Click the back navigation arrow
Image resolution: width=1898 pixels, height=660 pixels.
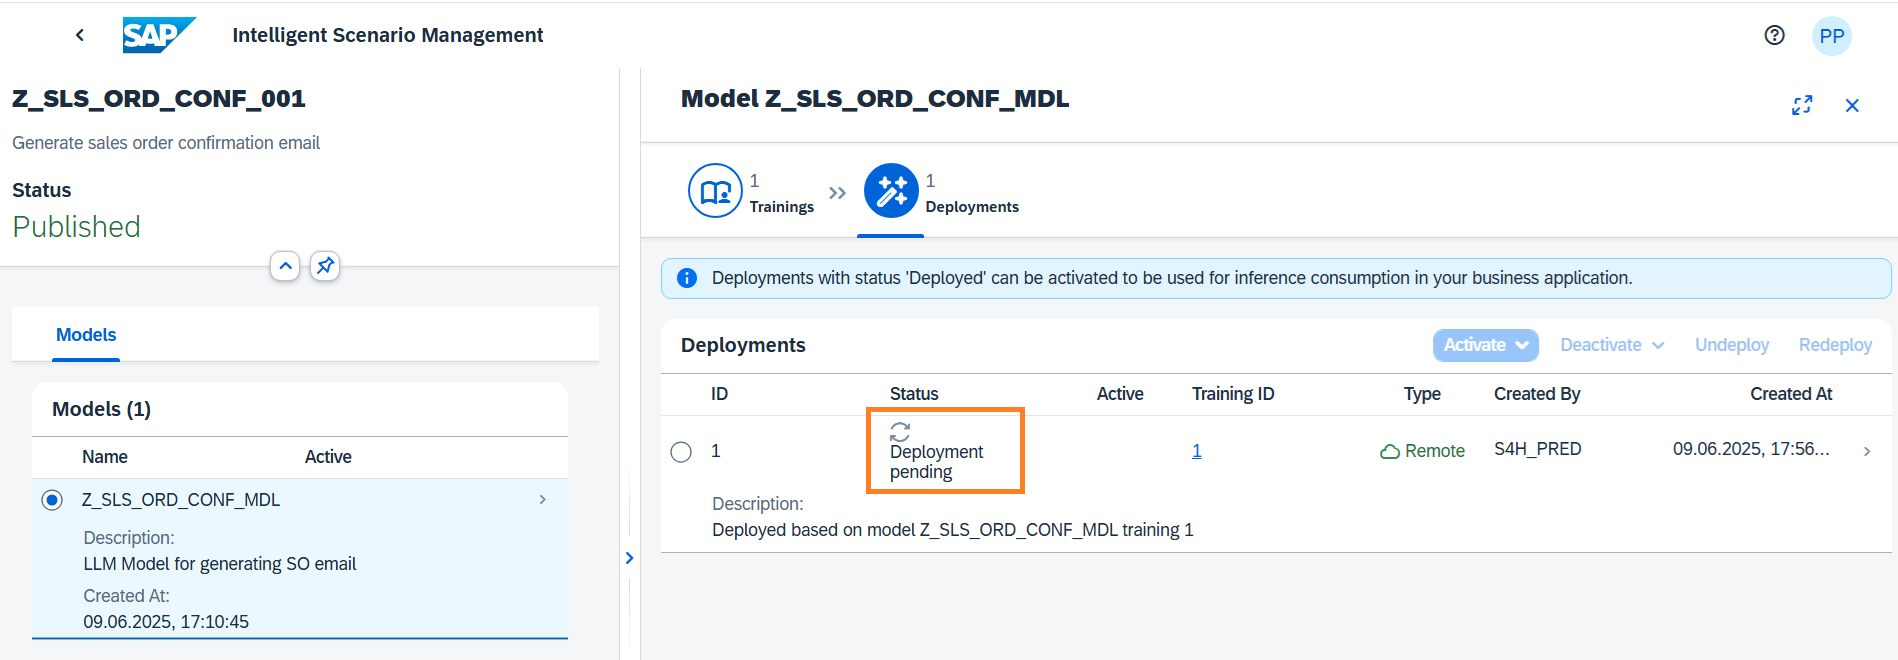[80, 35]
